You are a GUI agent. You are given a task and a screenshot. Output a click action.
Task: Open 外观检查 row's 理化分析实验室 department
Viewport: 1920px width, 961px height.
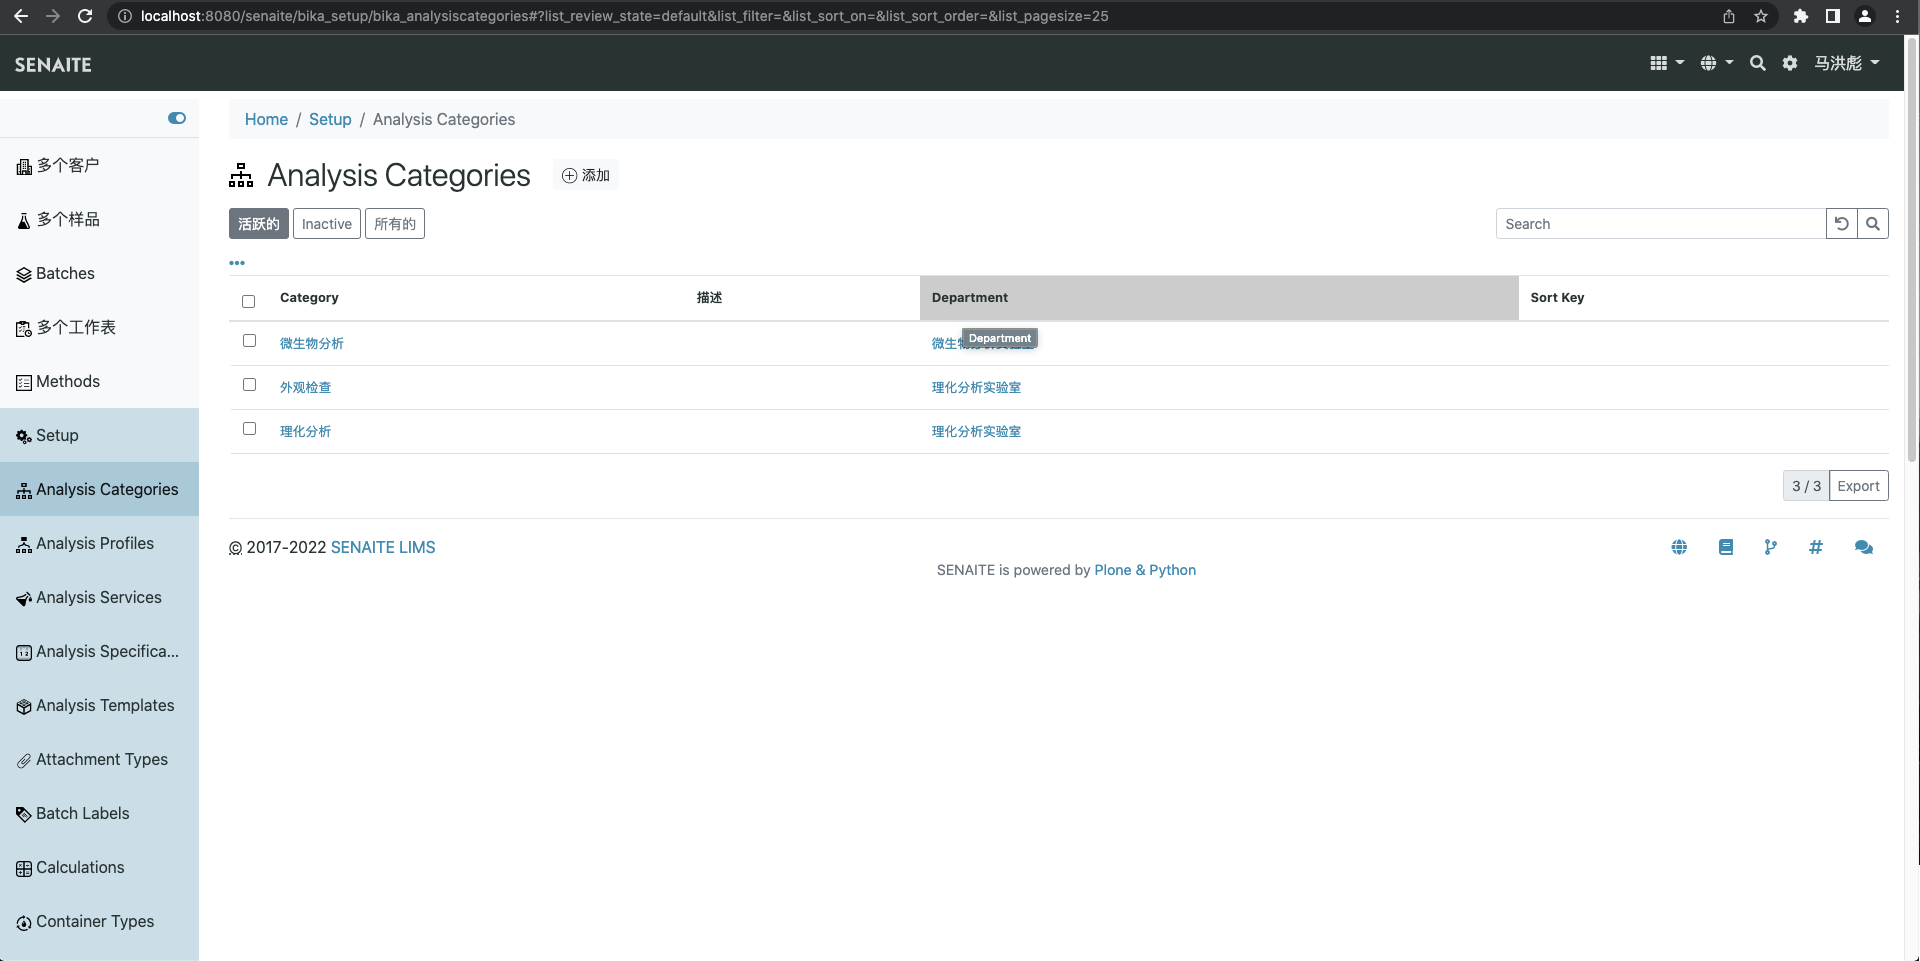point(976,387)
